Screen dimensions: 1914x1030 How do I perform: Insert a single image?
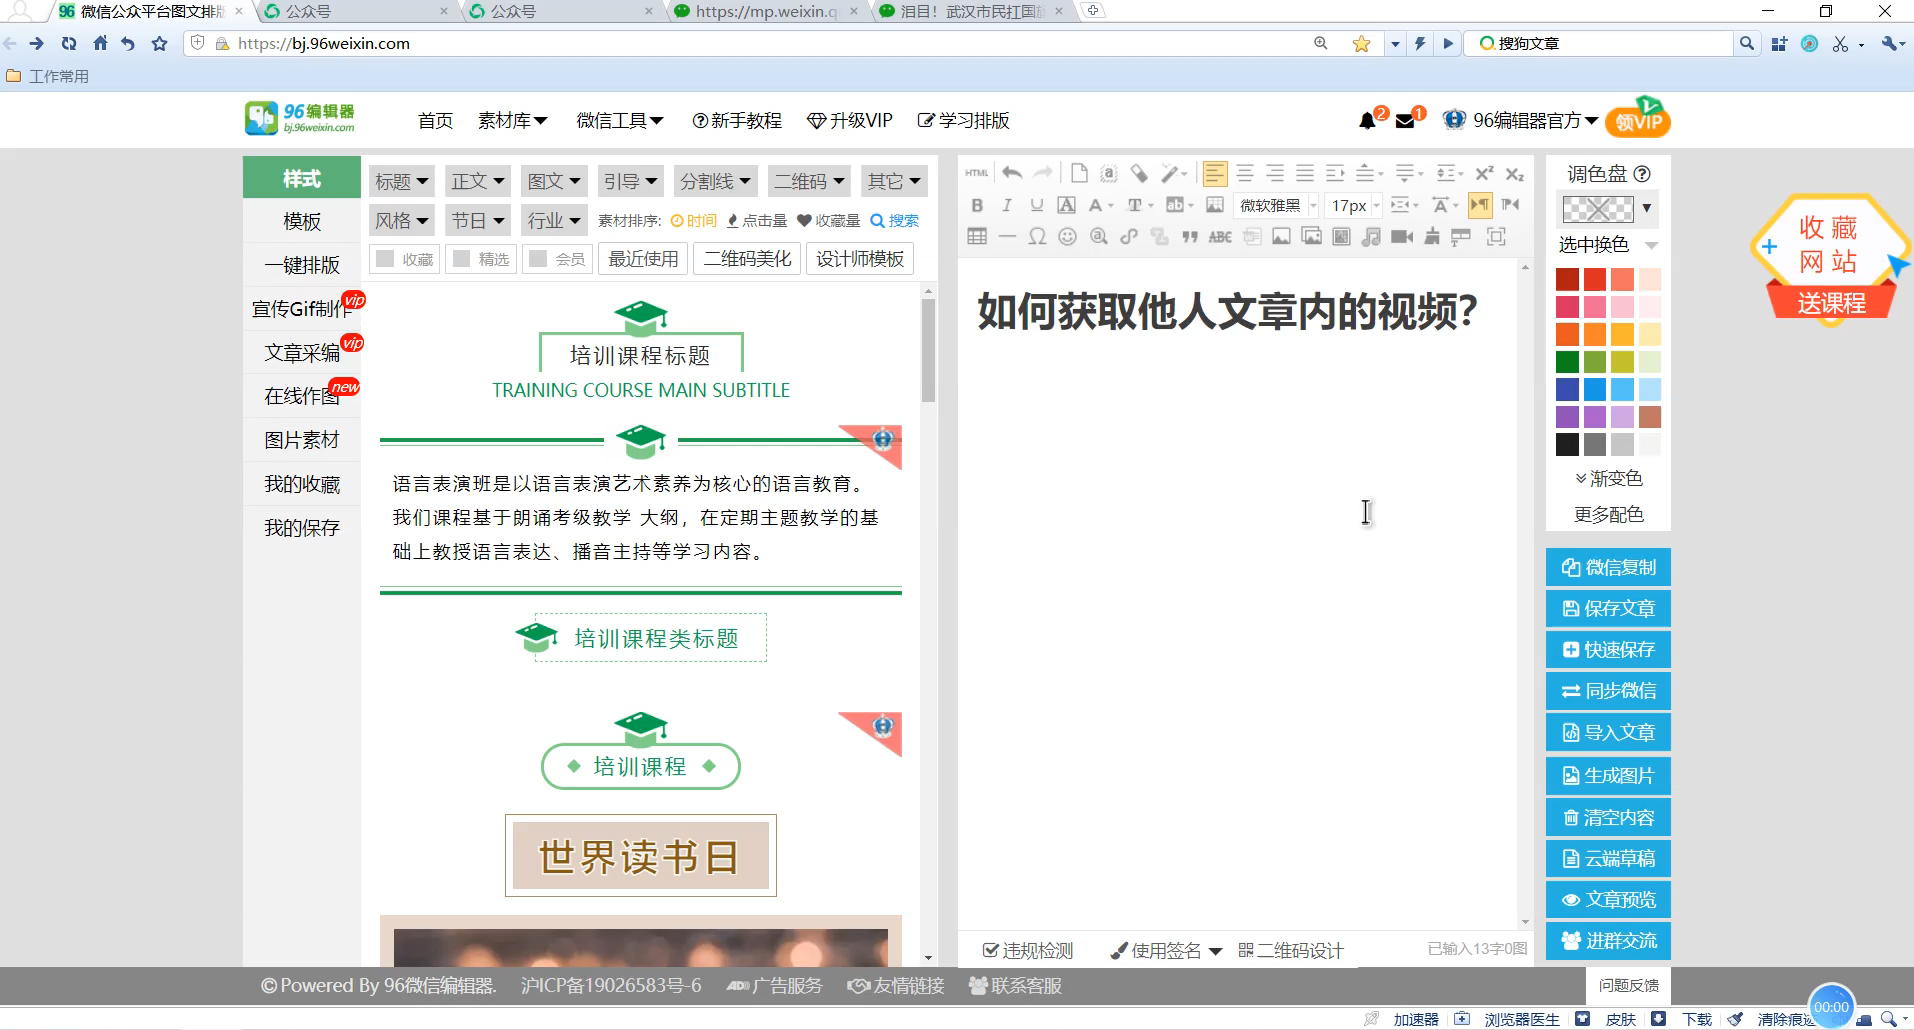click(1281, 237)
